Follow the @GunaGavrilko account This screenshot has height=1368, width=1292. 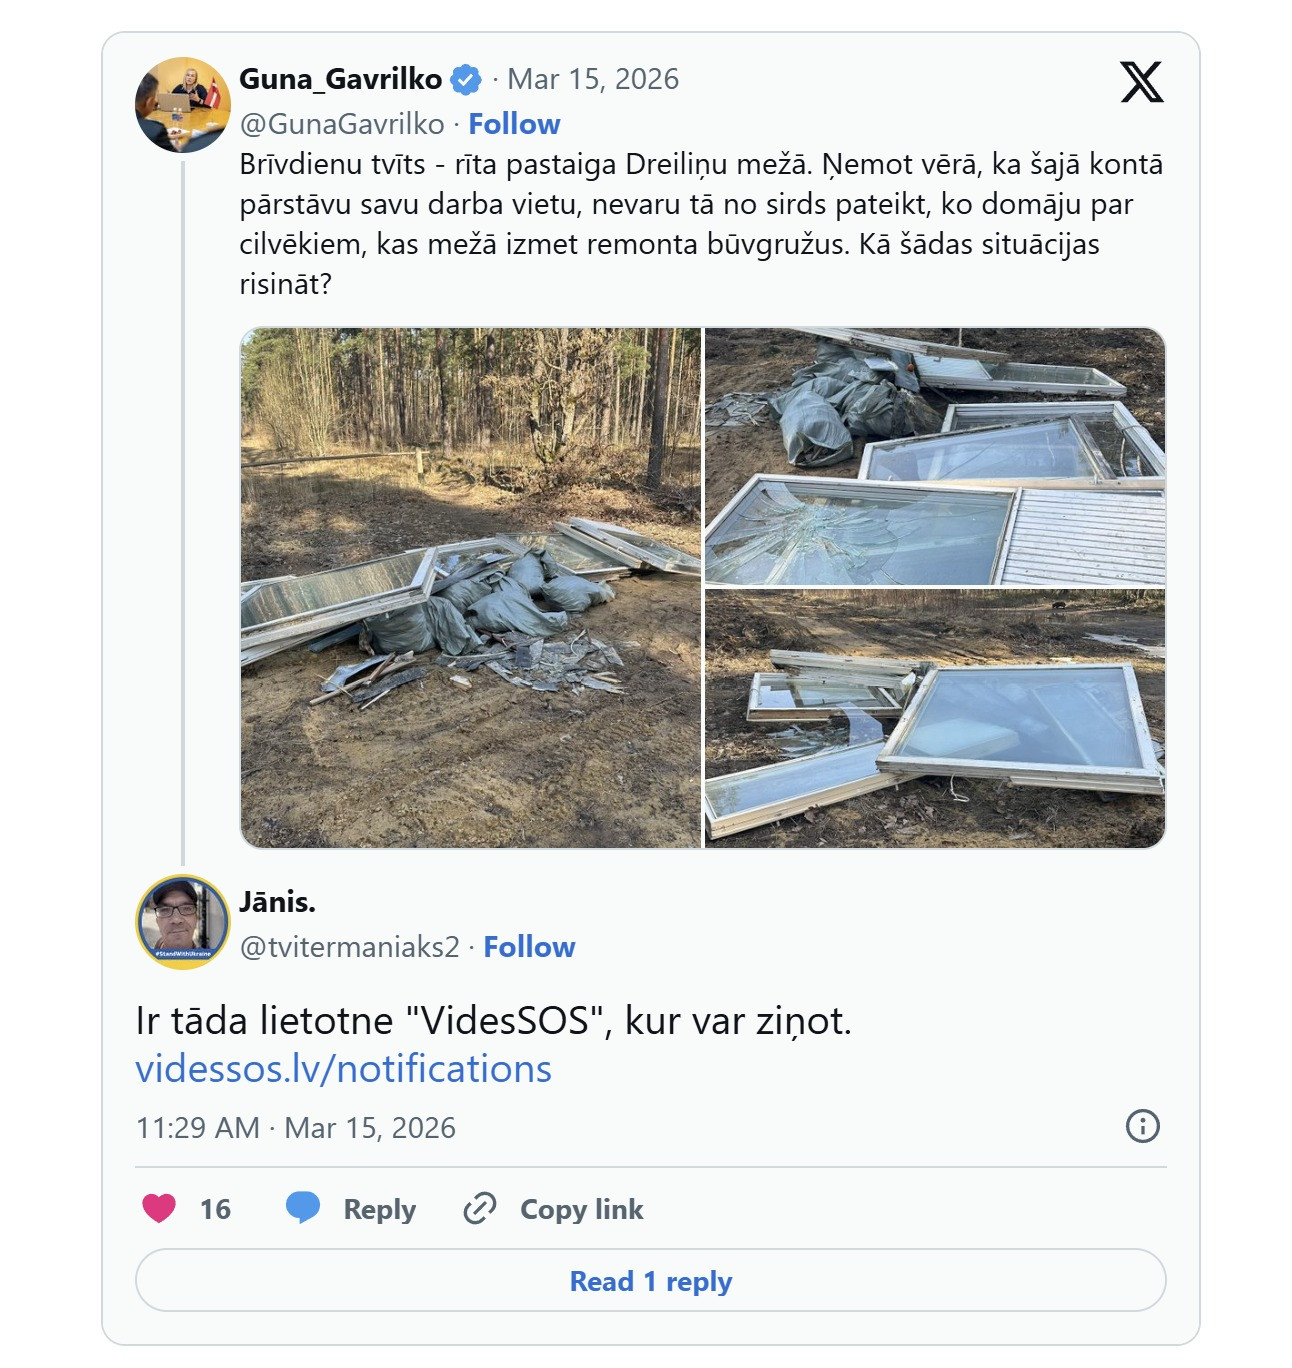pyautogui.click(x=514, y=124)
